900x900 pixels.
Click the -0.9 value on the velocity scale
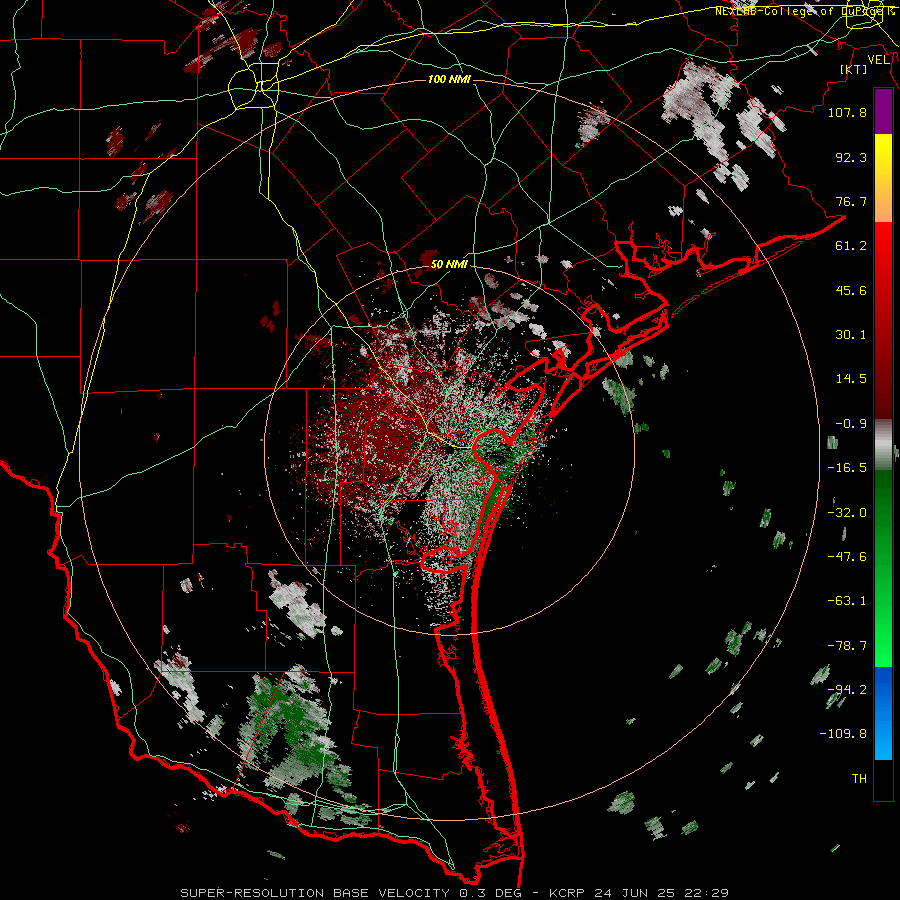851,424
